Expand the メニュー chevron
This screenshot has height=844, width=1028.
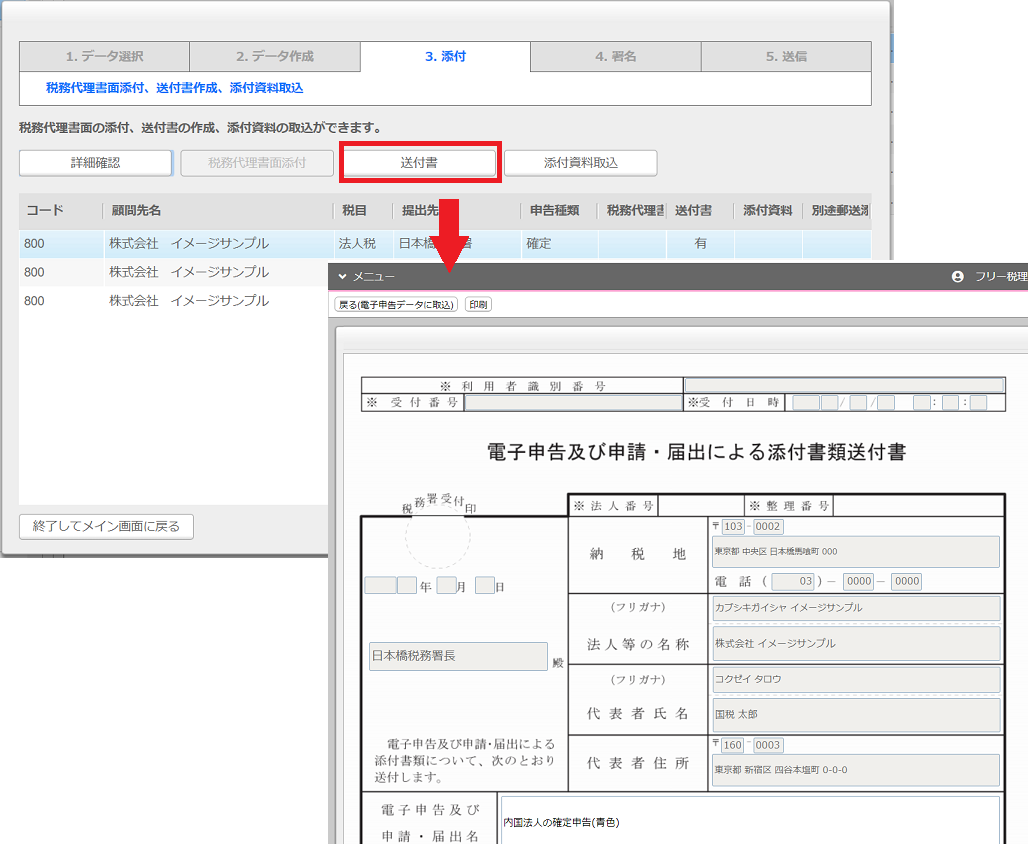[x=342, y=277]
